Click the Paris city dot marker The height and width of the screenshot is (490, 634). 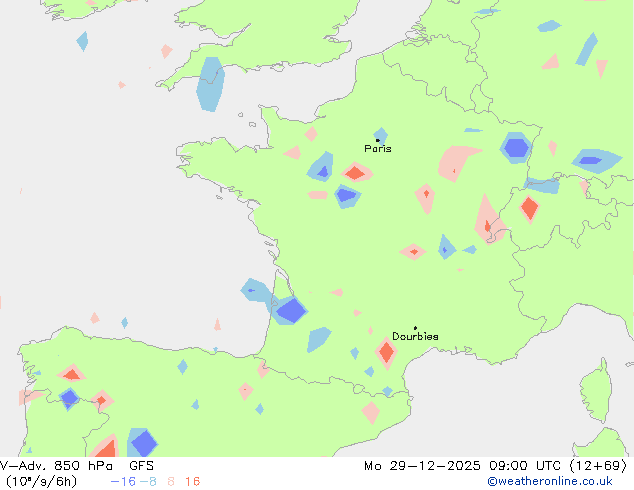pyautogui.click(x=378, y=140)
